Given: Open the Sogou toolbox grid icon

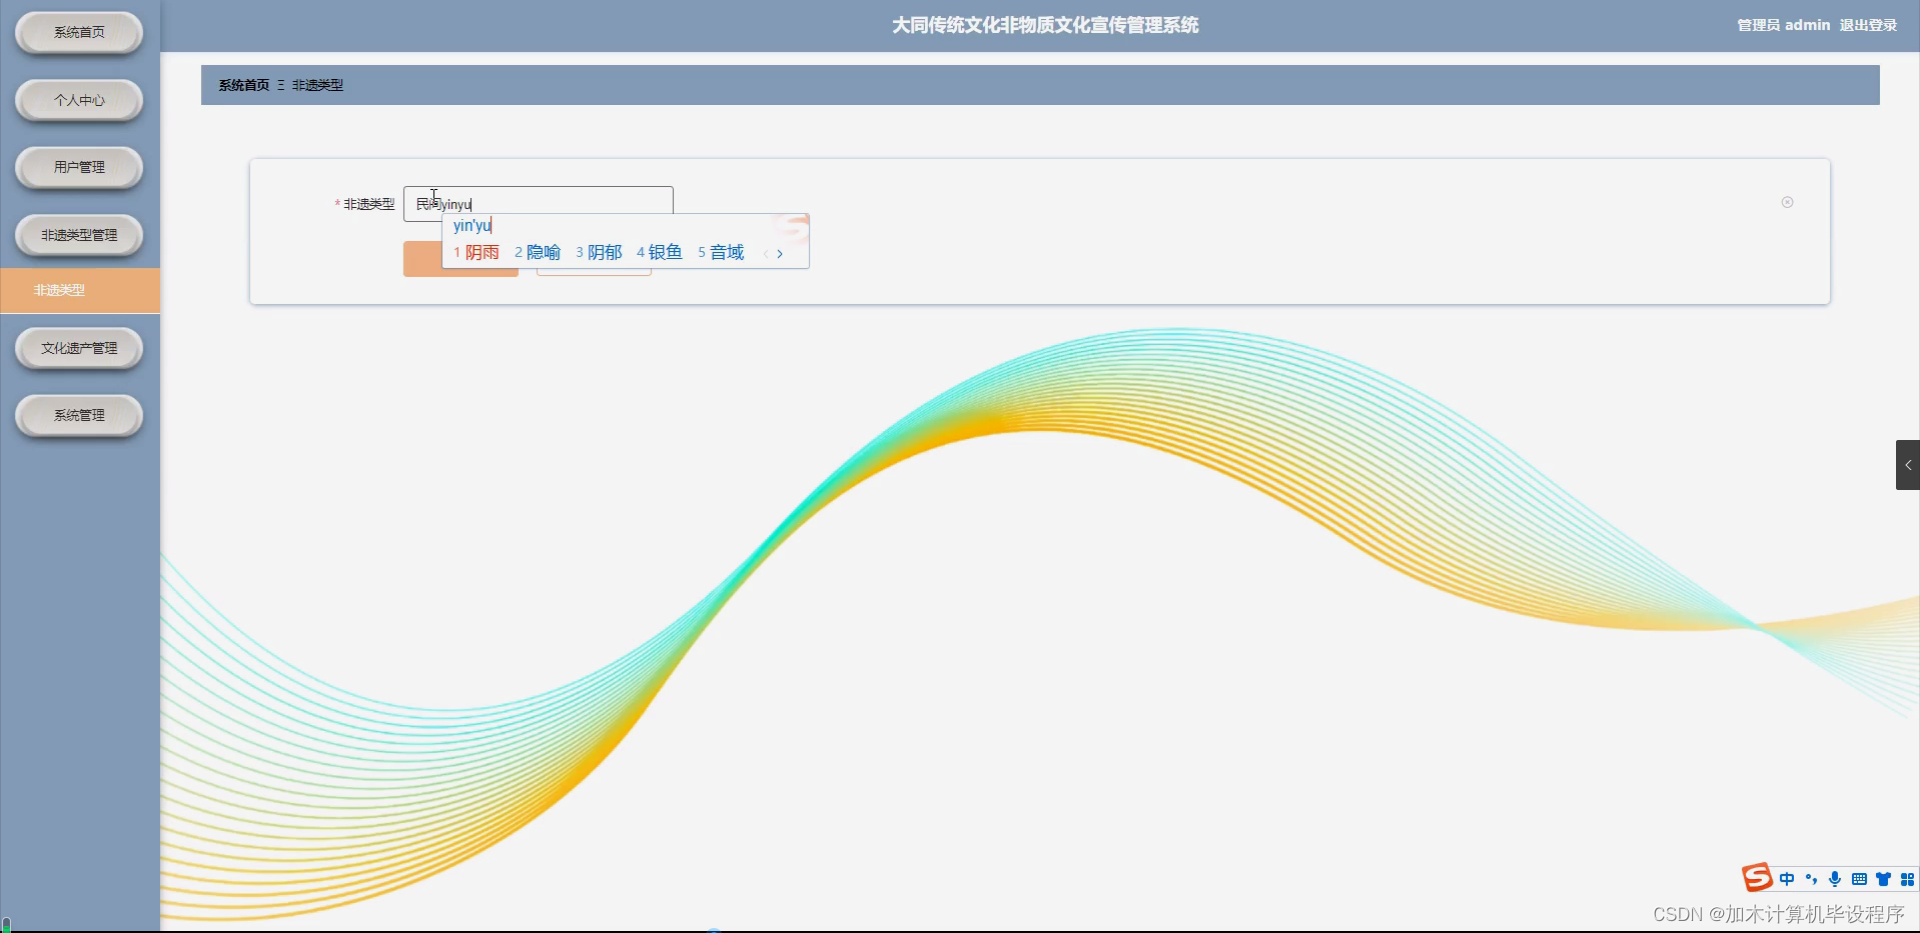Looking at the screenshot, I should click(1907, 879).
